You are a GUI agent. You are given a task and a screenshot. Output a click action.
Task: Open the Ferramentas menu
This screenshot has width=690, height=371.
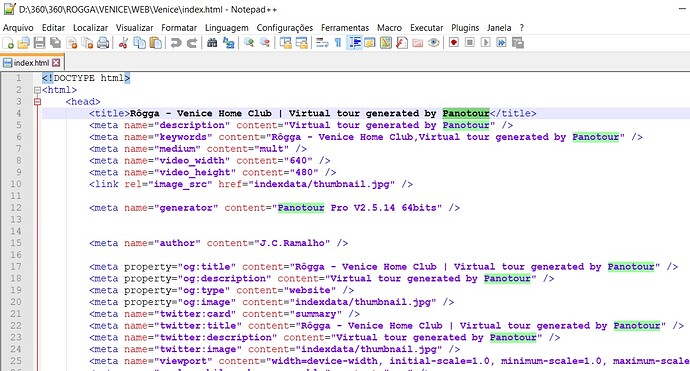(345, 28)
